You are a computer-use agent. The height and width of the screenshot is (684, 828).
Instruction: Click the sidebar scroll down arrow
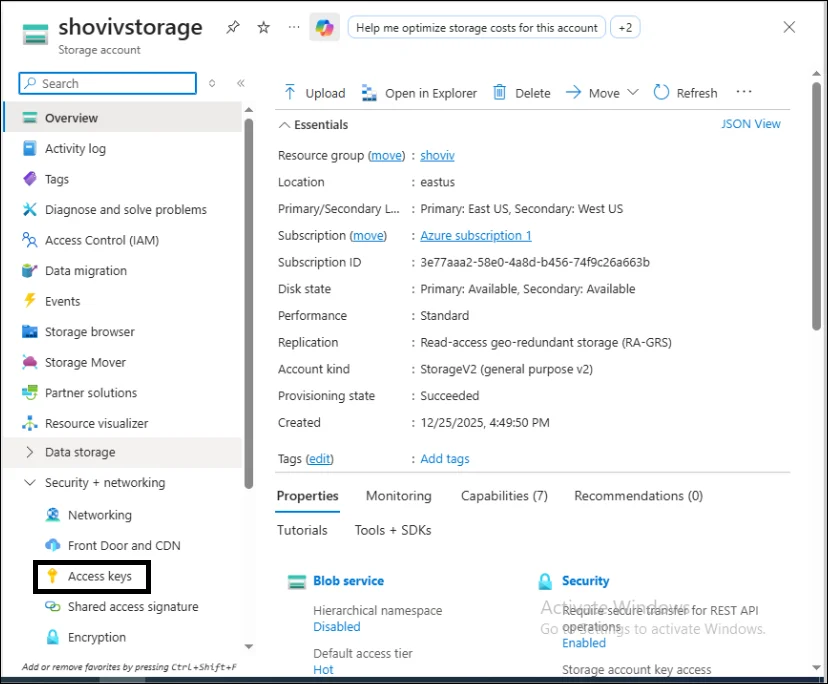(249, 646)
